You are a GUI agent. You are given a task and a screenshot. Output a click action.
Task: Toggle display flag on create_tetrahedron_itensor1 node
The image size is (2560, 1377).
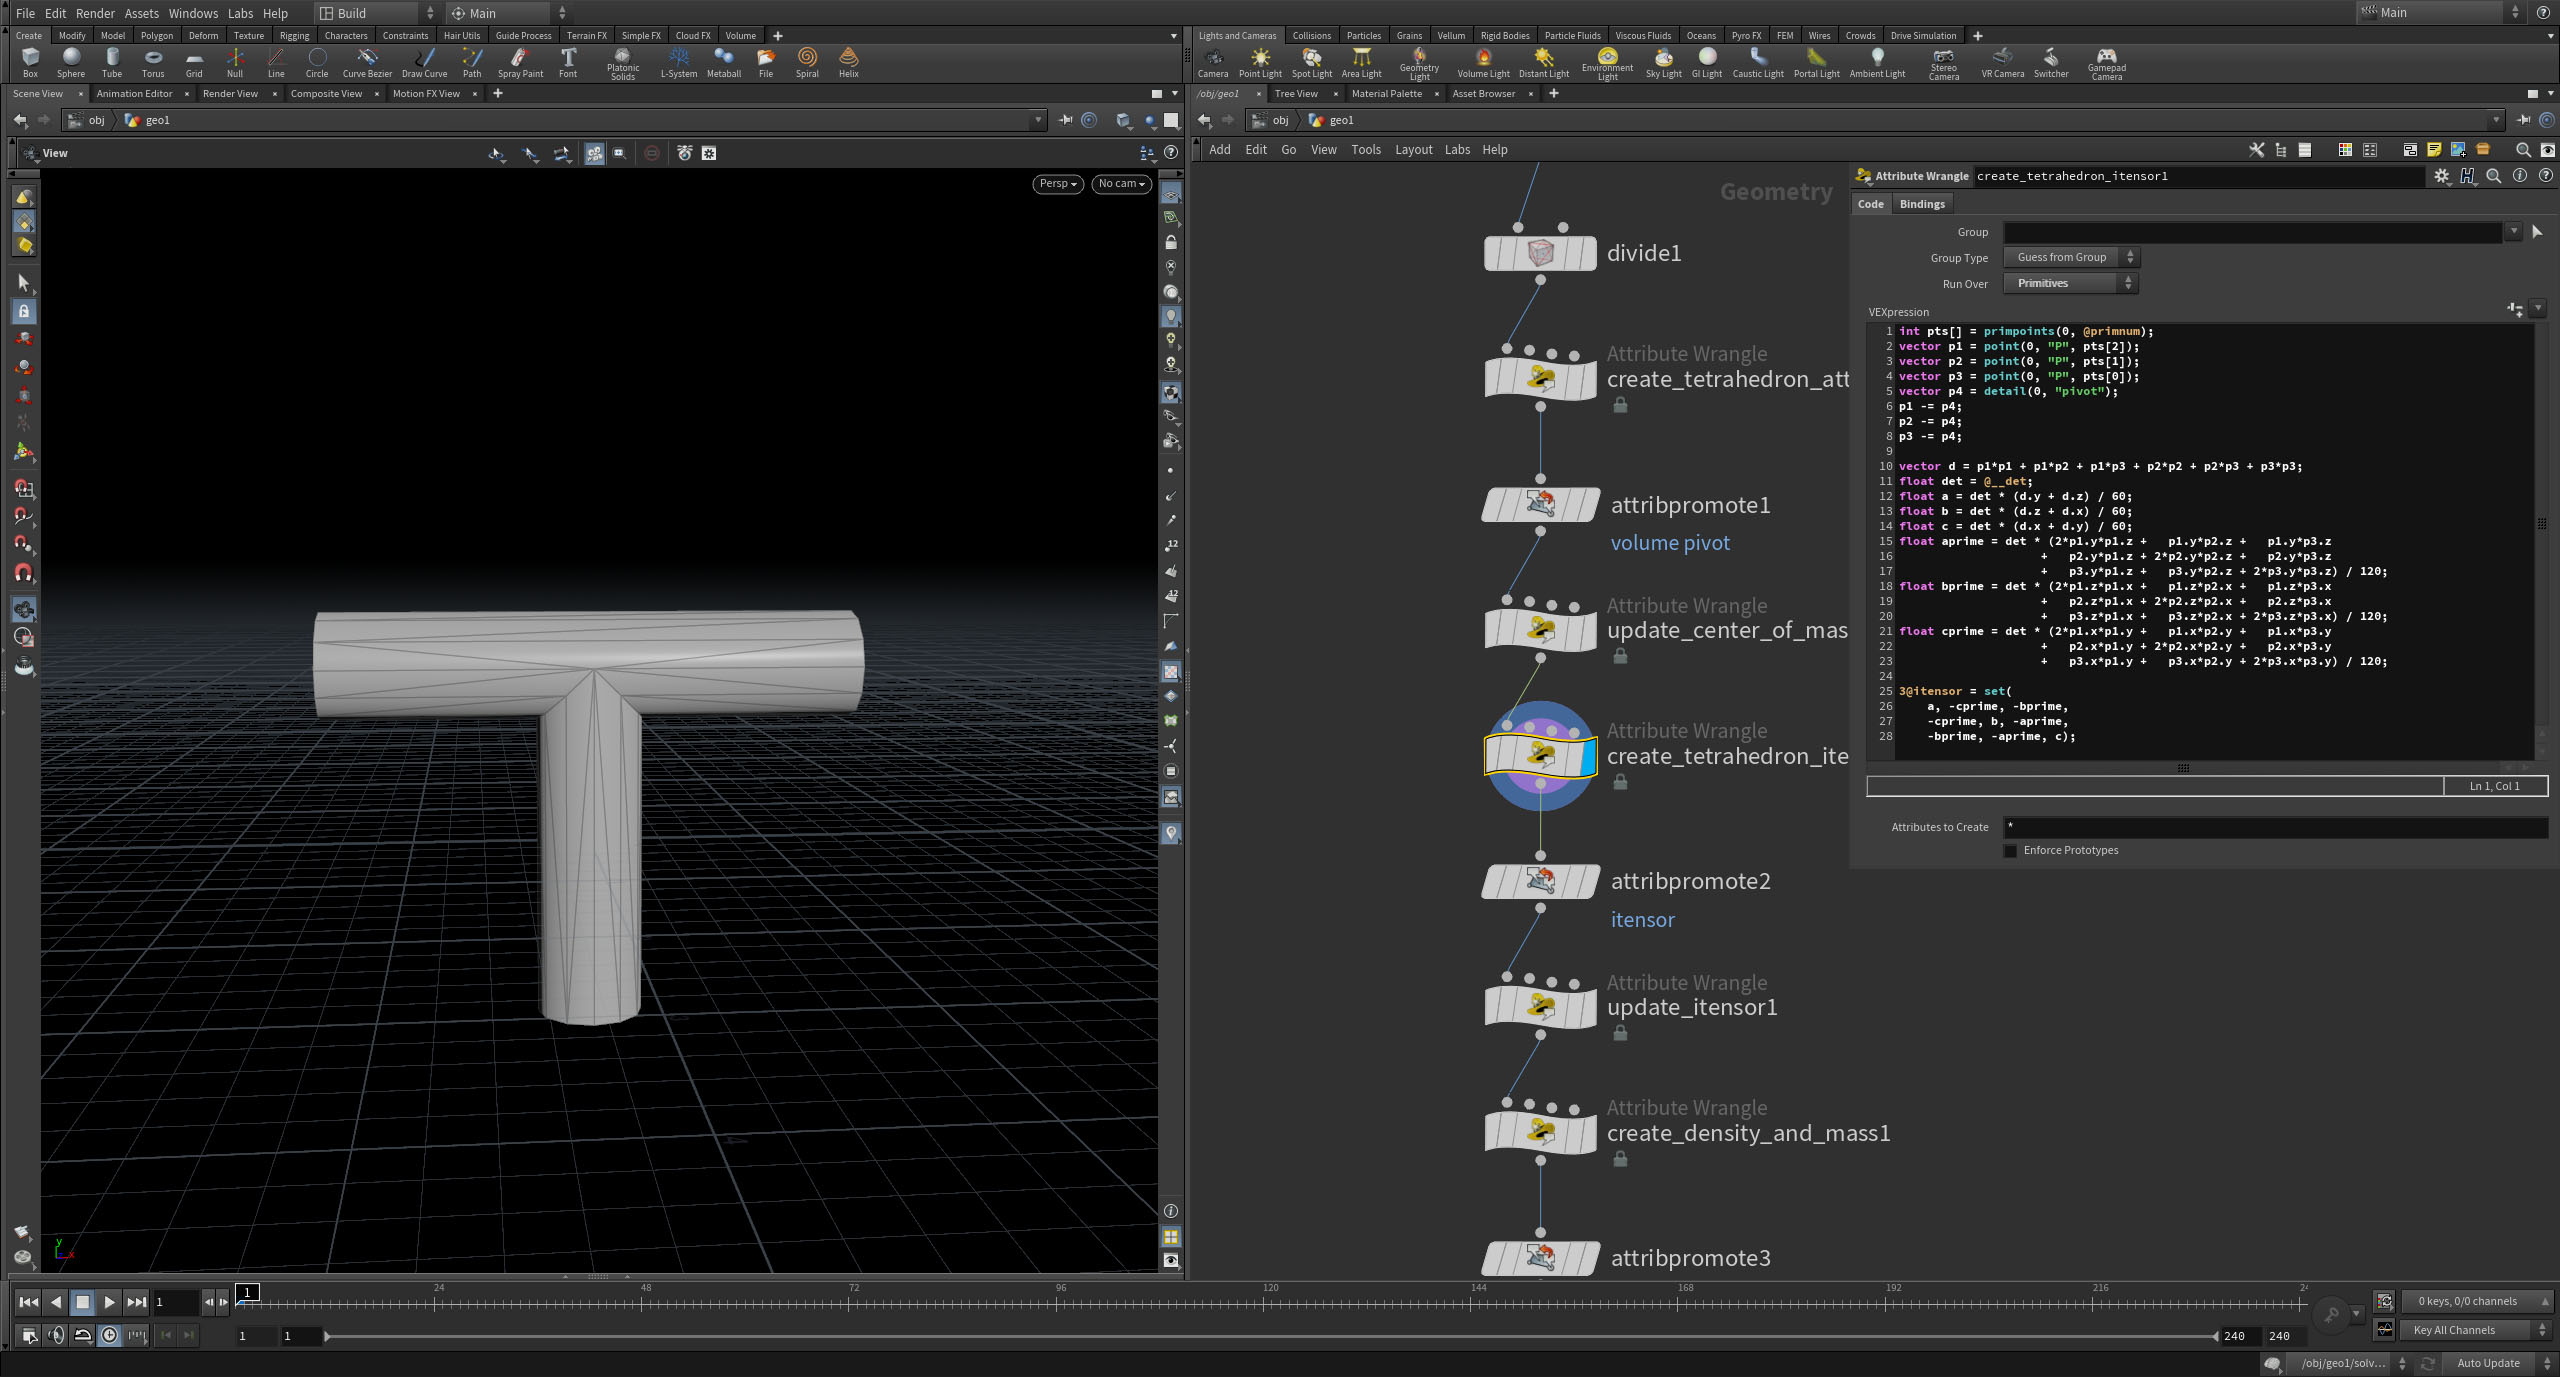(x=1588, y=756)
